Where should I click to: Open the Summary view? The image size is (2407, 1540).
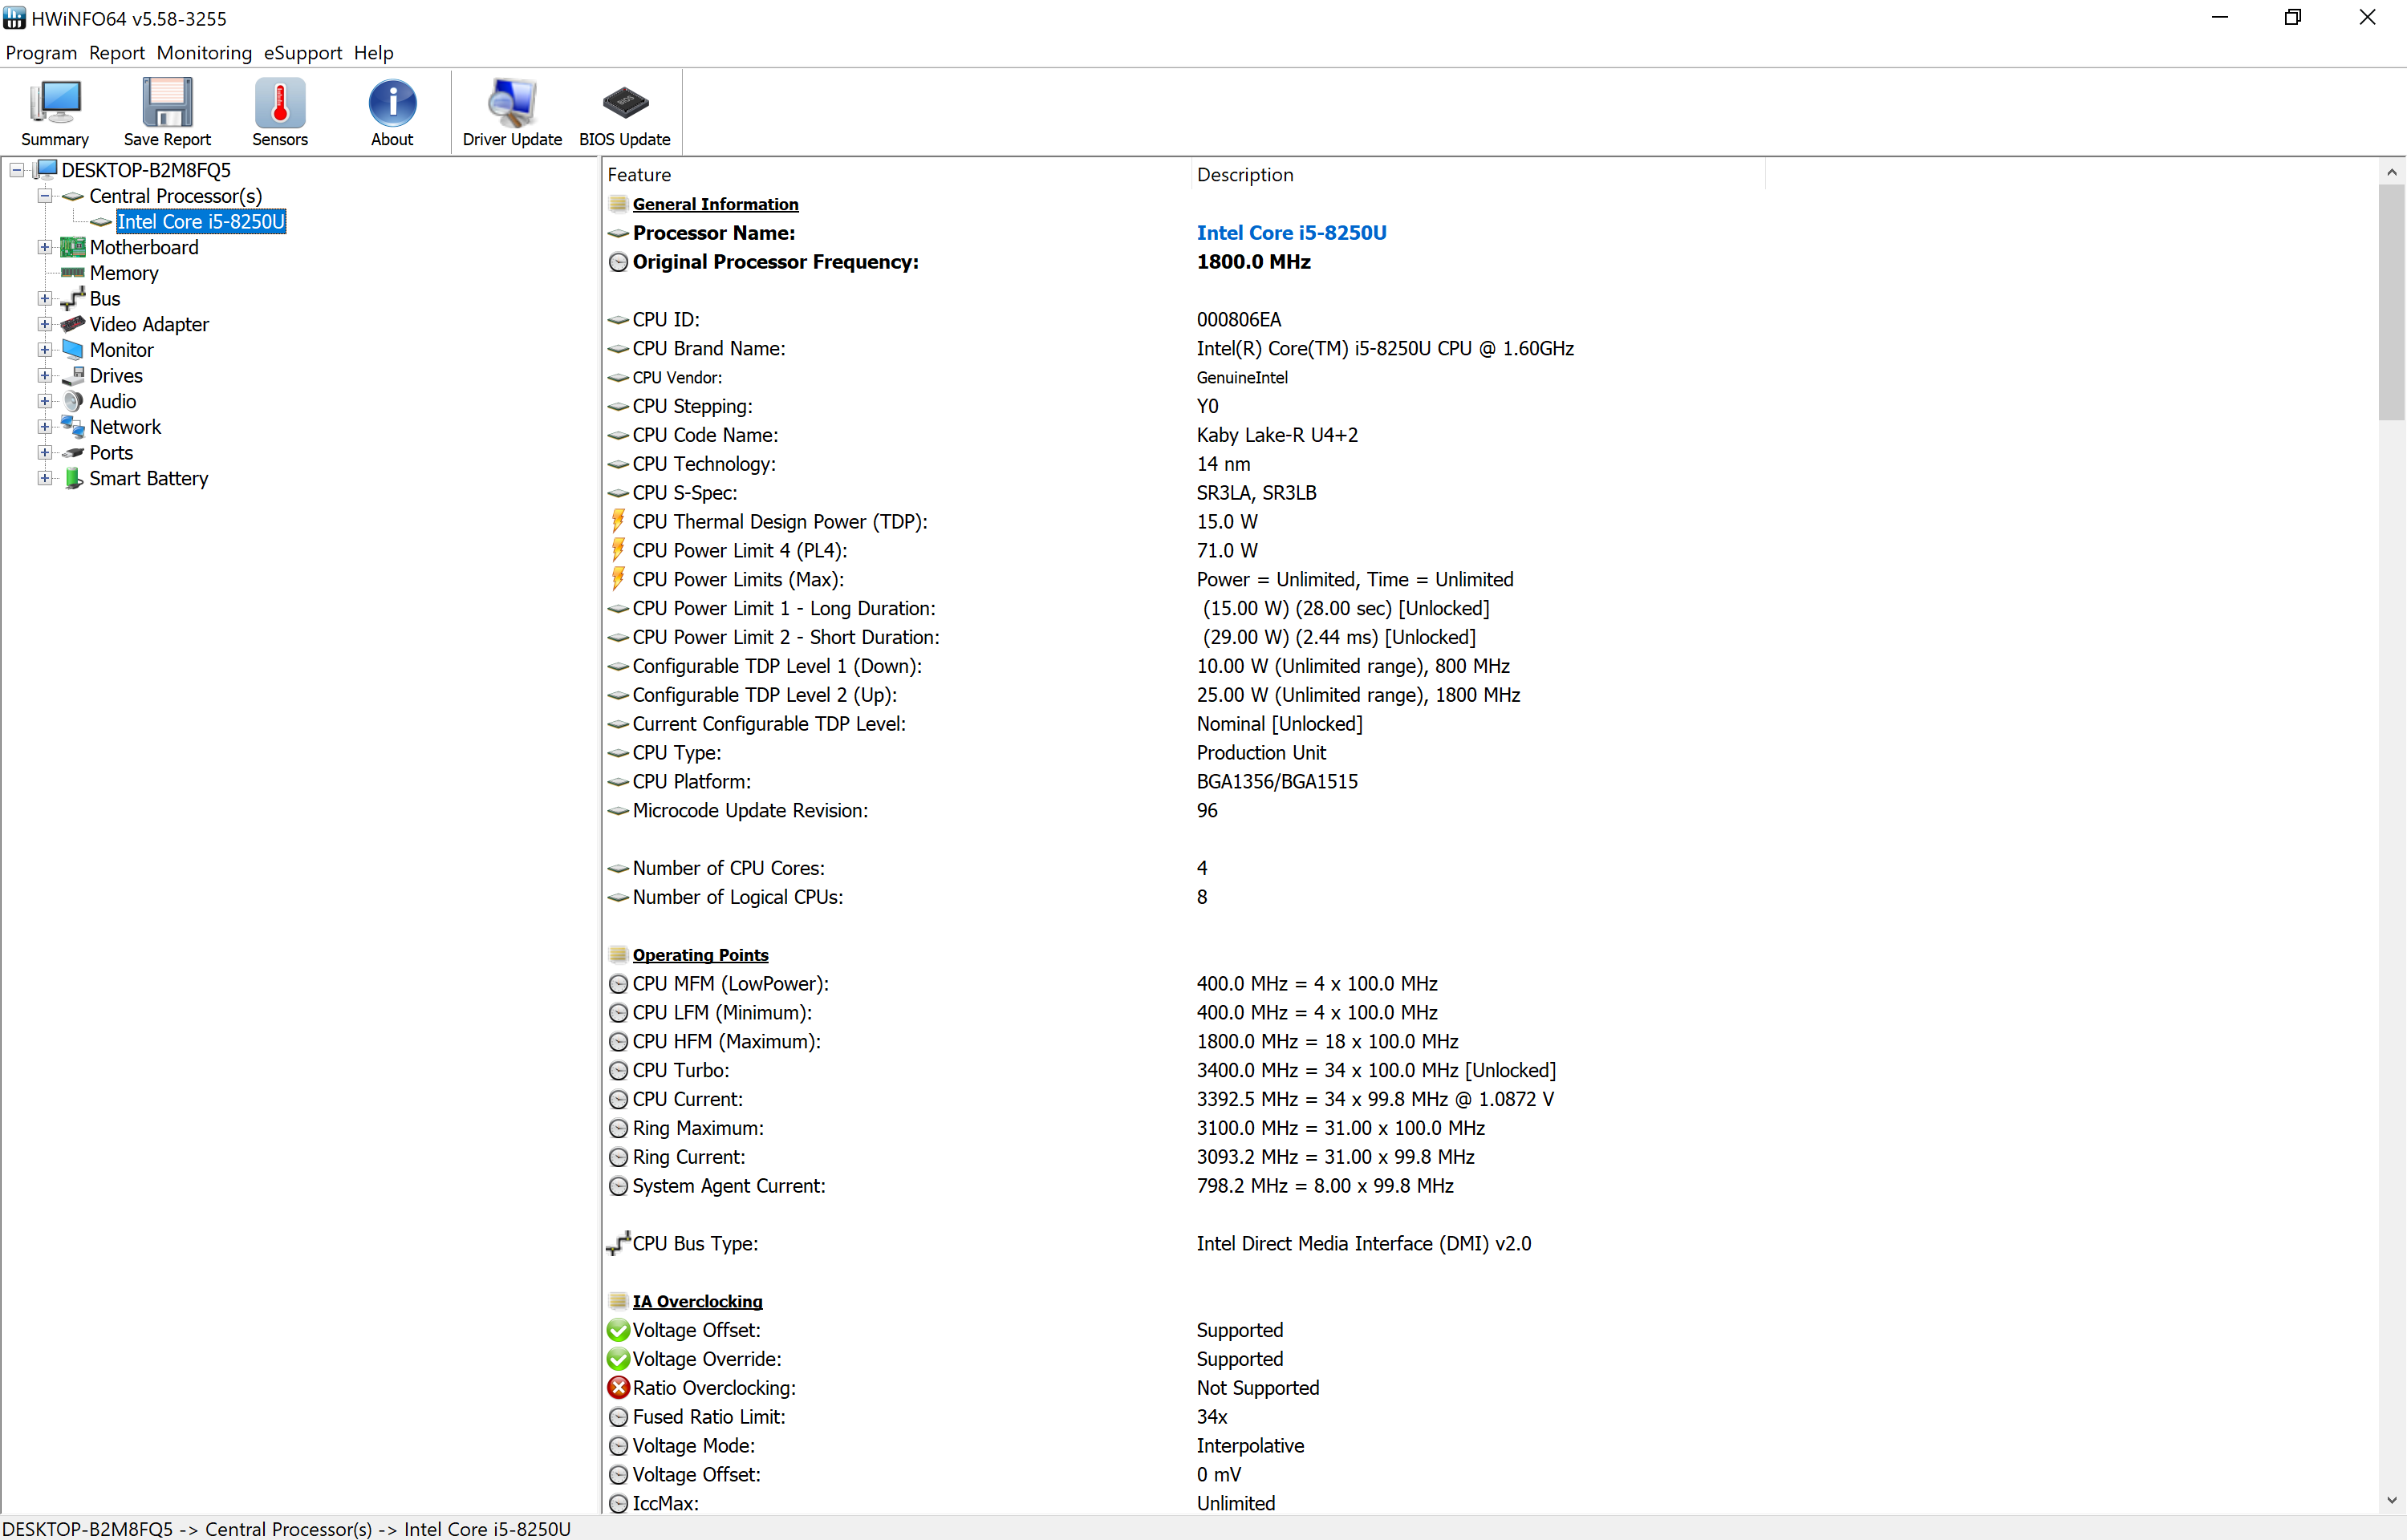click(x=55, y=112)
